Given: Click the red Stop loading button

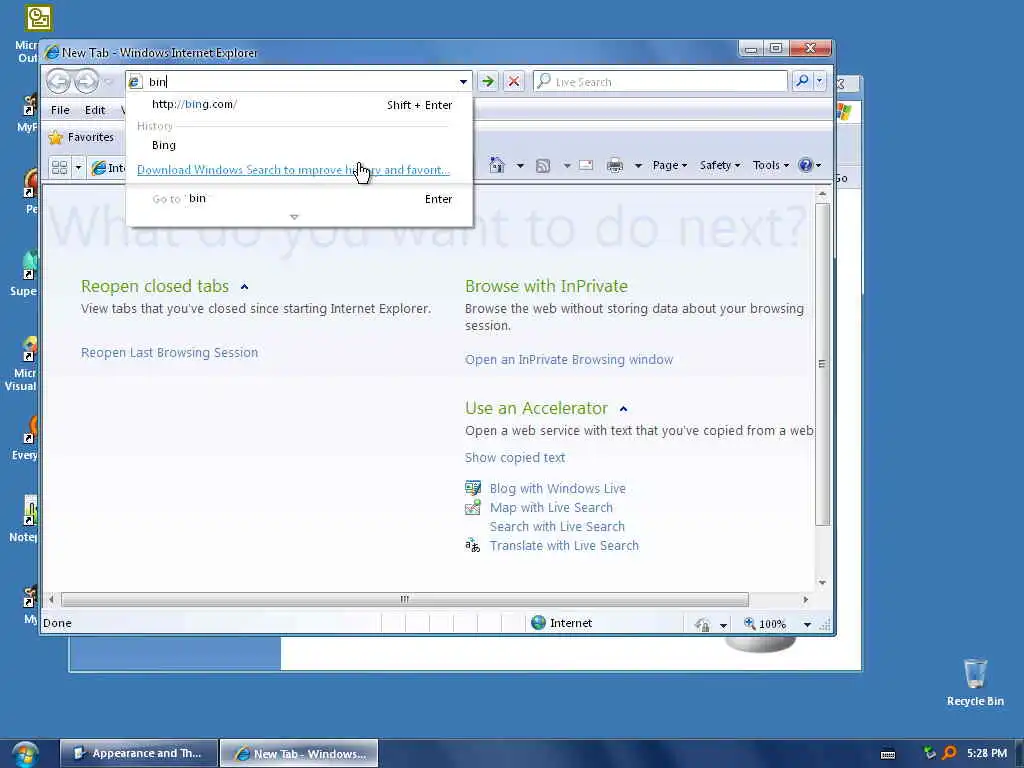Looking at the screenshot, I should tap(514, 82).
